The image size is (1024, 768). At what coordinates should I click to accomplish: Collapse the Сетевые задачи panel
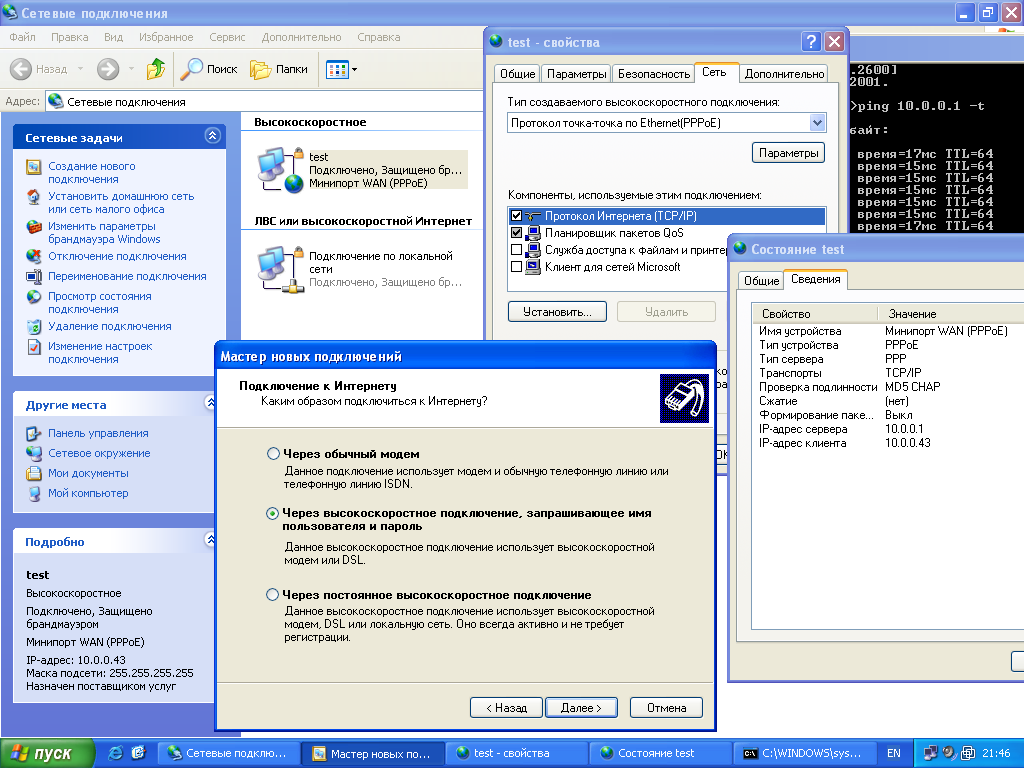click(x=212, y=136)
